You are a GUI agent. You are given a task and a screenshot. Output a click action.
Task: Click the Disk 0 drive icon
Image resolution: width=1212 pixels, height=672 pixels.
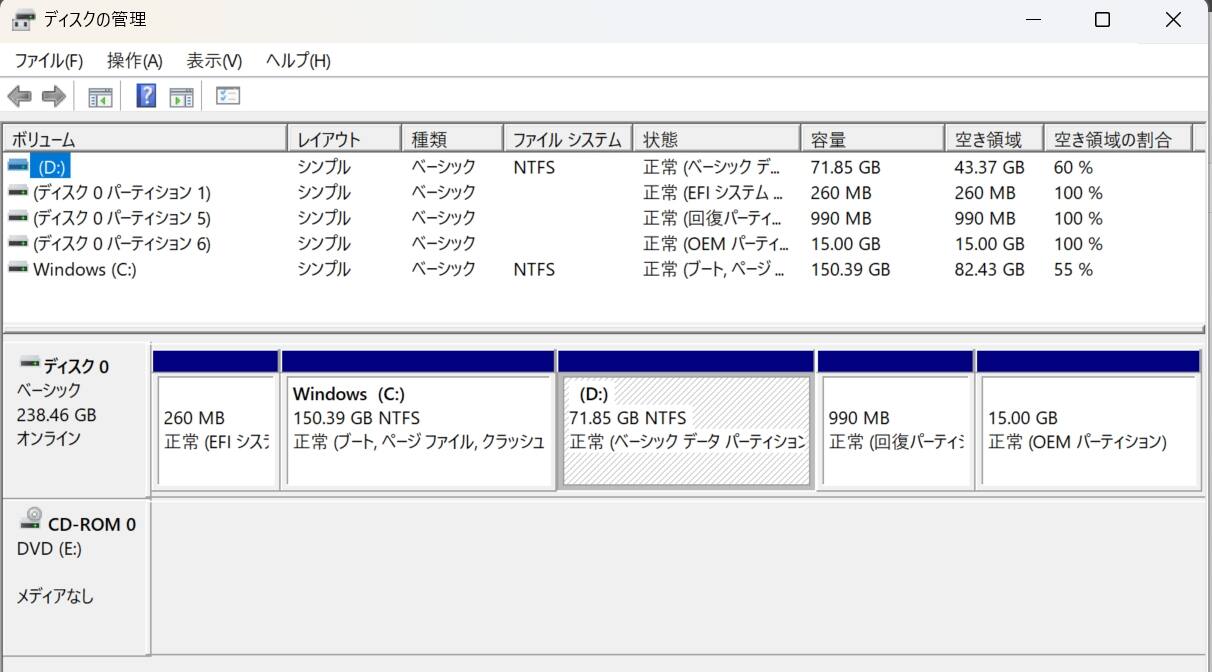pyautogui.click(x=29, y=362)
